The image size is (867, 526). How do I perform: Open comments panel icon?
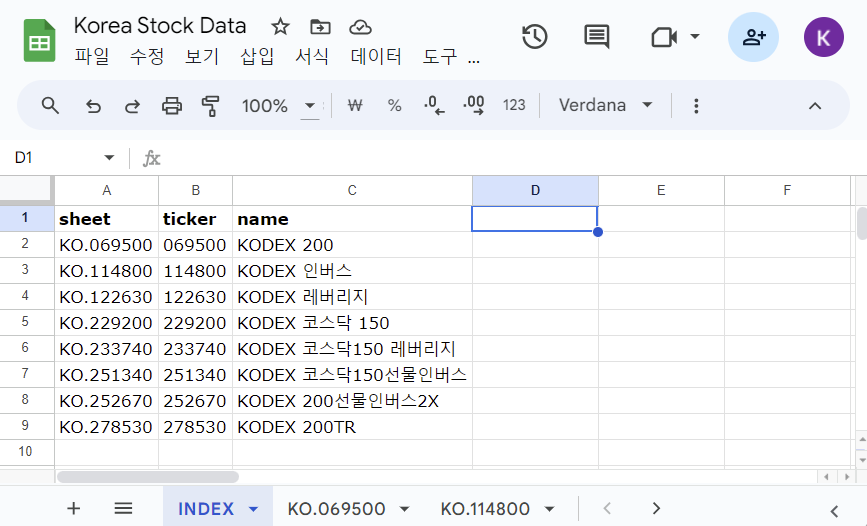(x=597, y=37)
